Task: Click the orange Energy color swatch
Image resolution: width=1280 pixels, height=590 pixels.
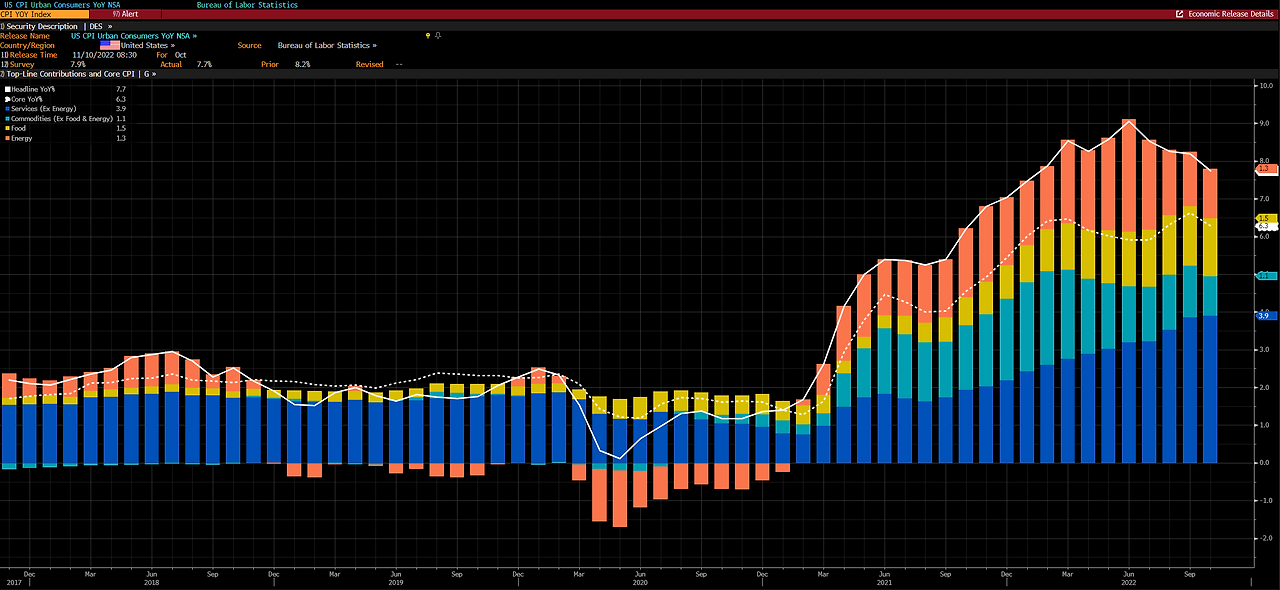Action: pyautogui.click(x=7, y=138)
